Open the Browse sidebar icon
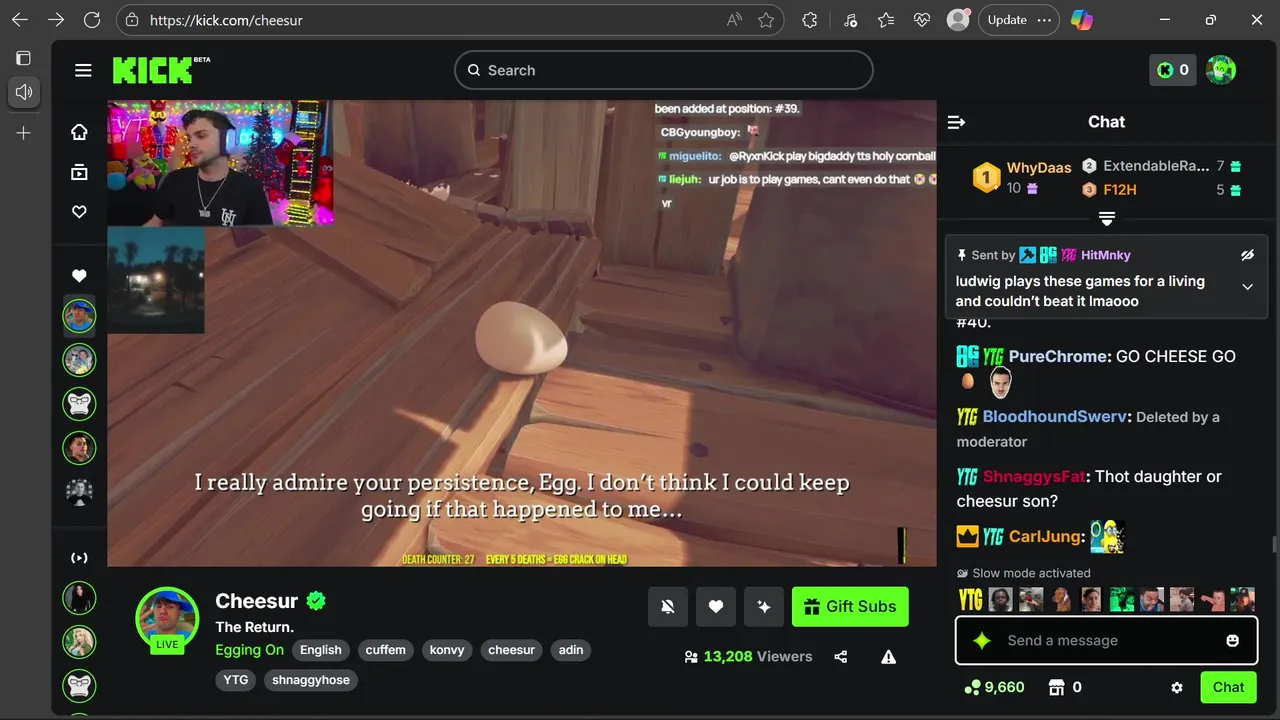Screen dimensions: 1280x720 tap(79, 172)
